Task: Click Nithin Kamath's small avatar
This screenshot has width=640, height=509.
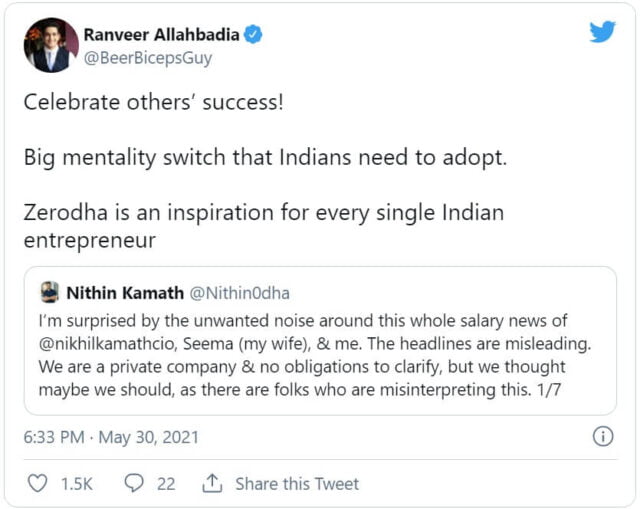Action: pyautogui.click(x=49, y=292)
